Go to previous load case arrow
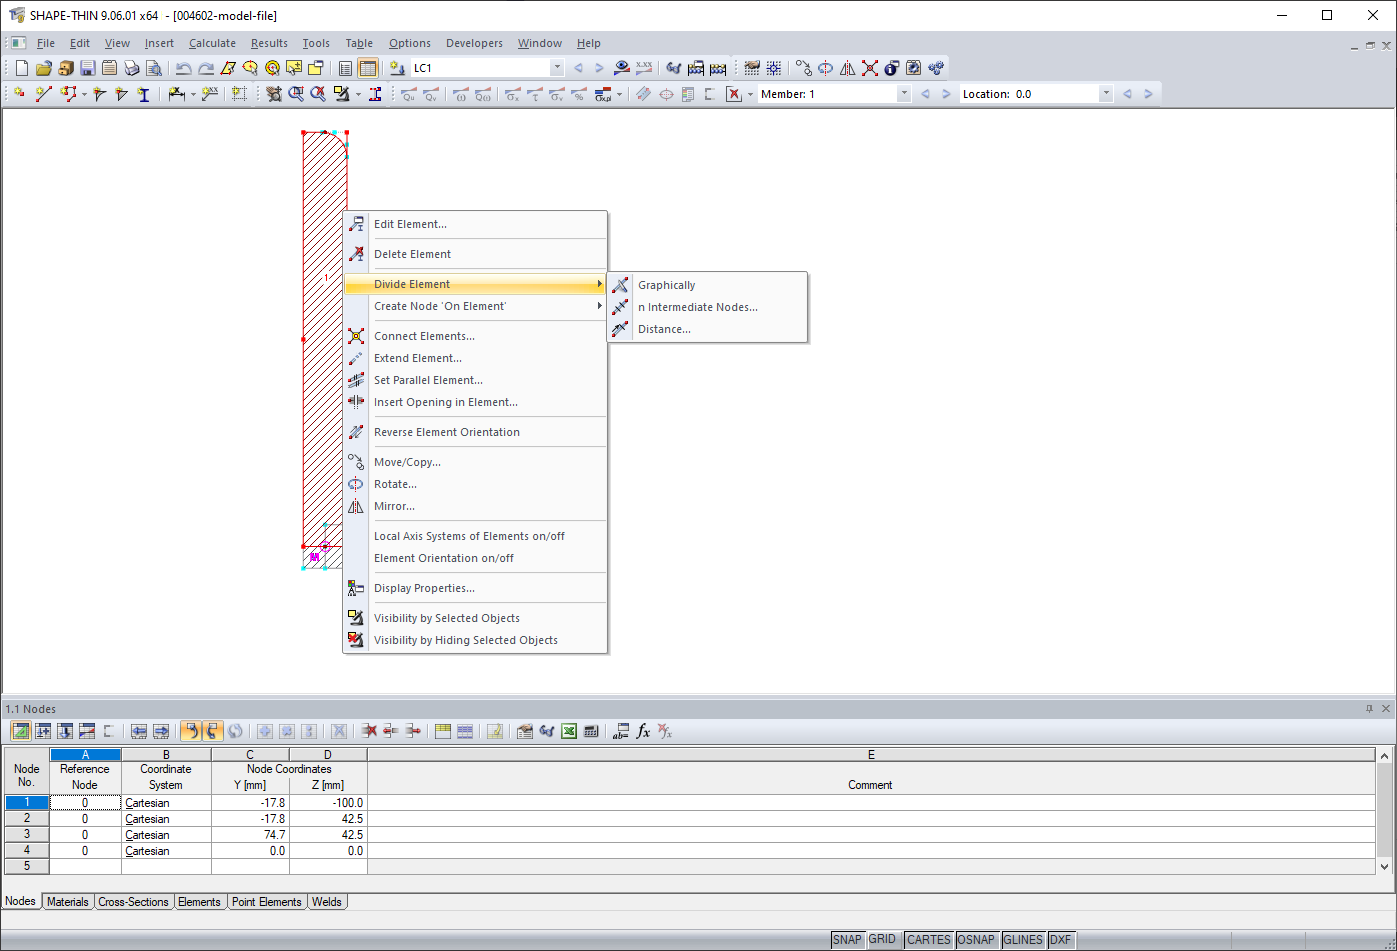This screenshot has height=951, width=1397. [x=578, y=68]
